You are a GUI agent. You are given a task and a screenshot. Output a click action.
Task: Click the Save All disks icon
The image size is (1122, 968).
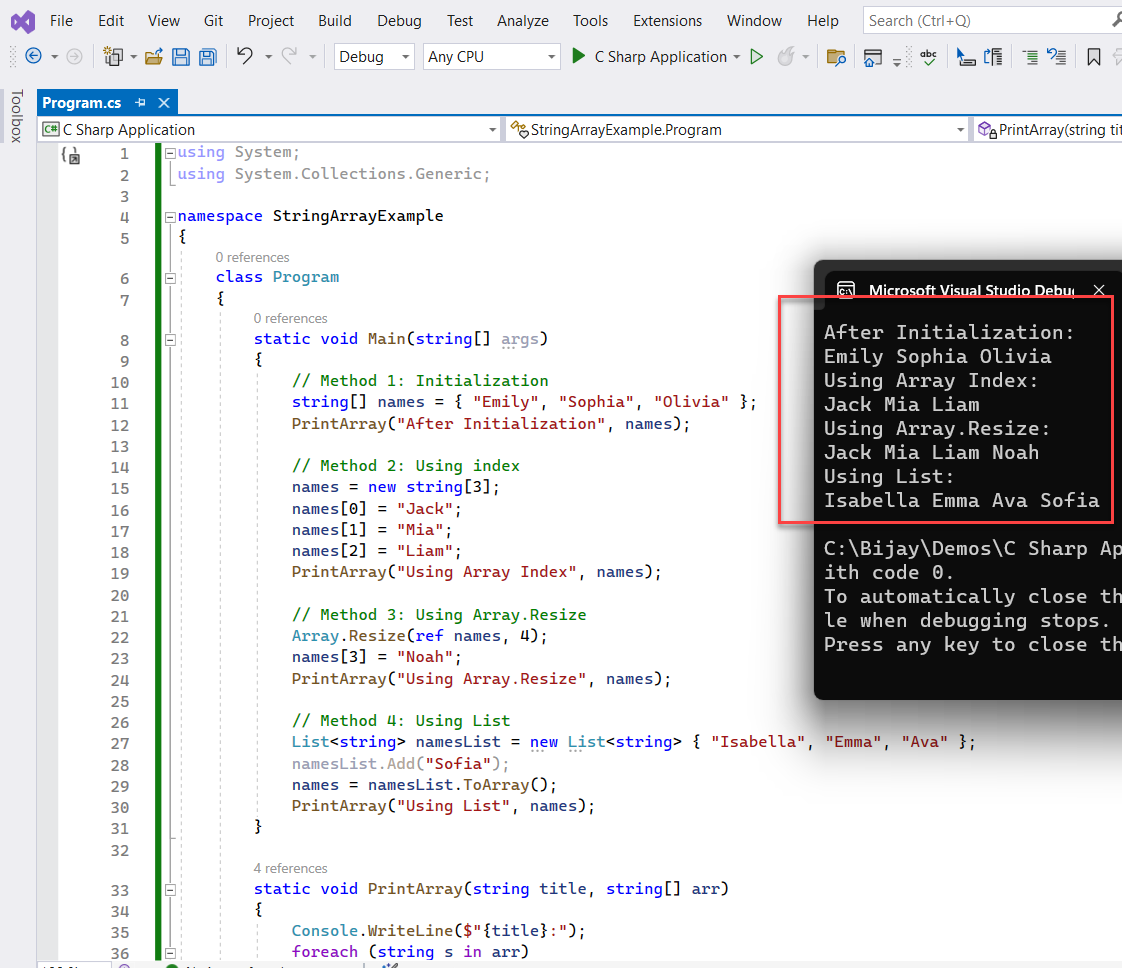point(208,57)
